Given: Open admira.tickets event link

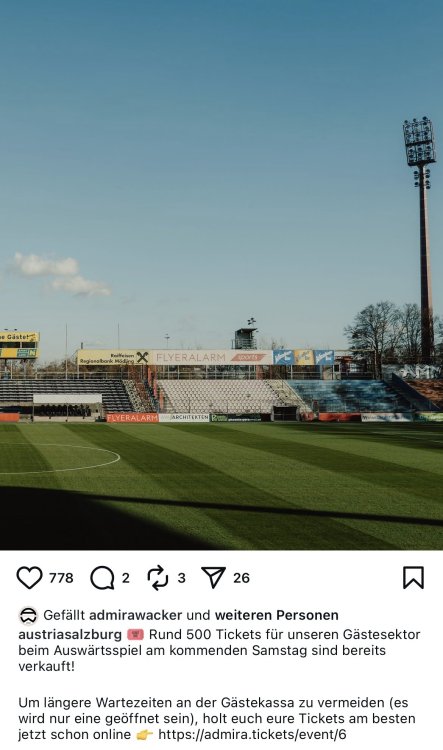Looking at the screenshot, I should point(252,735).
